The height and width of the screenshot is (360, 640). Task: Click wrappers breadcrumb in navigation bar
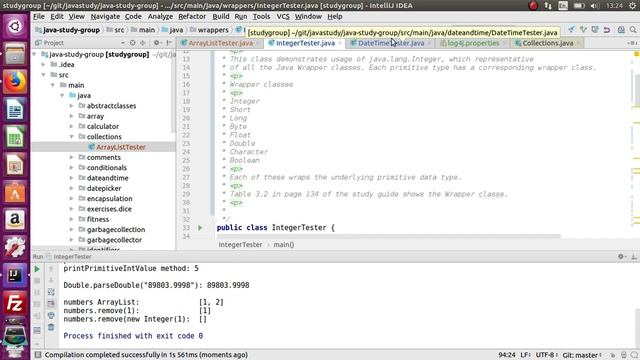coord(213,30)
